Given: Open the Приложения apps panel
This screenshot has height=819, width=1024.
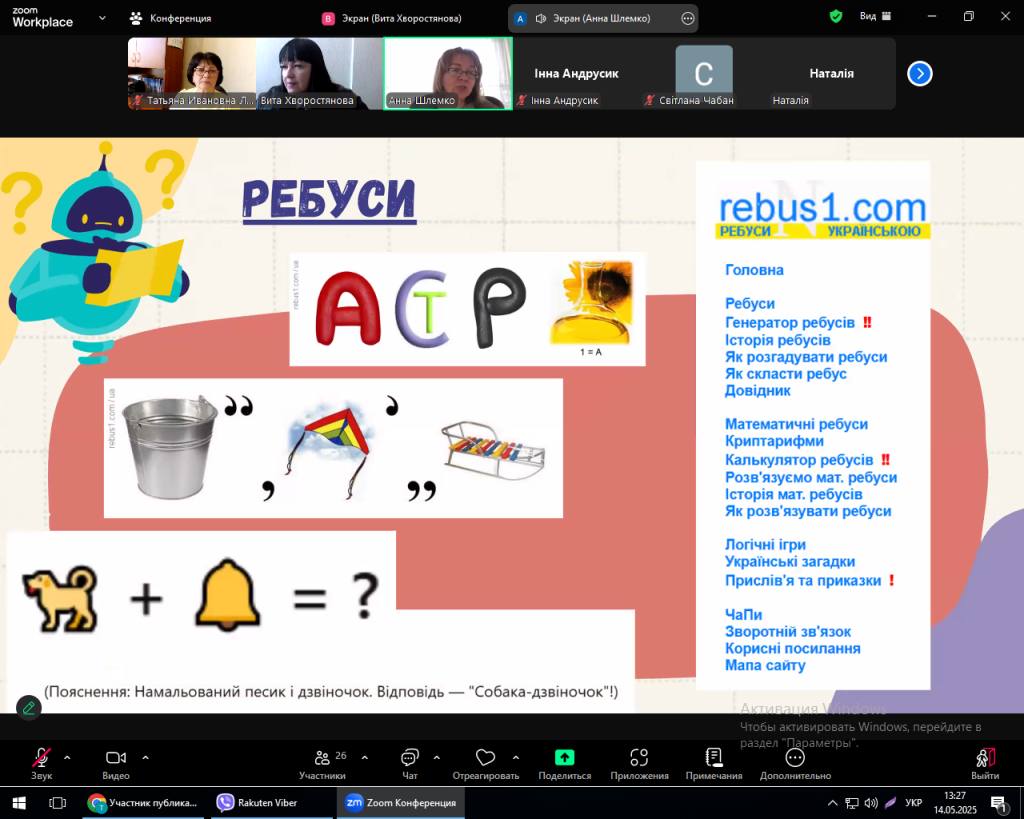Looking at the screenshot, I should pyautogui.click(x=639, y=763).
